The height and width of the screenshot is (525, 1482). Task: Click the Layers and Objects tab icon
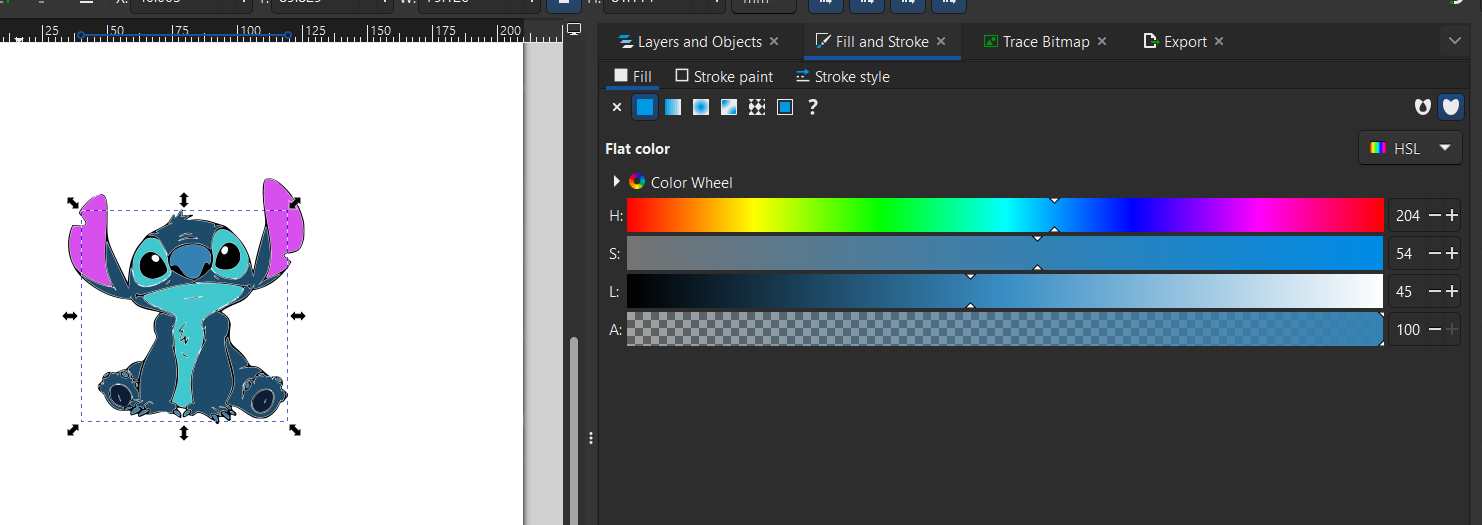[x=626, y=42]
